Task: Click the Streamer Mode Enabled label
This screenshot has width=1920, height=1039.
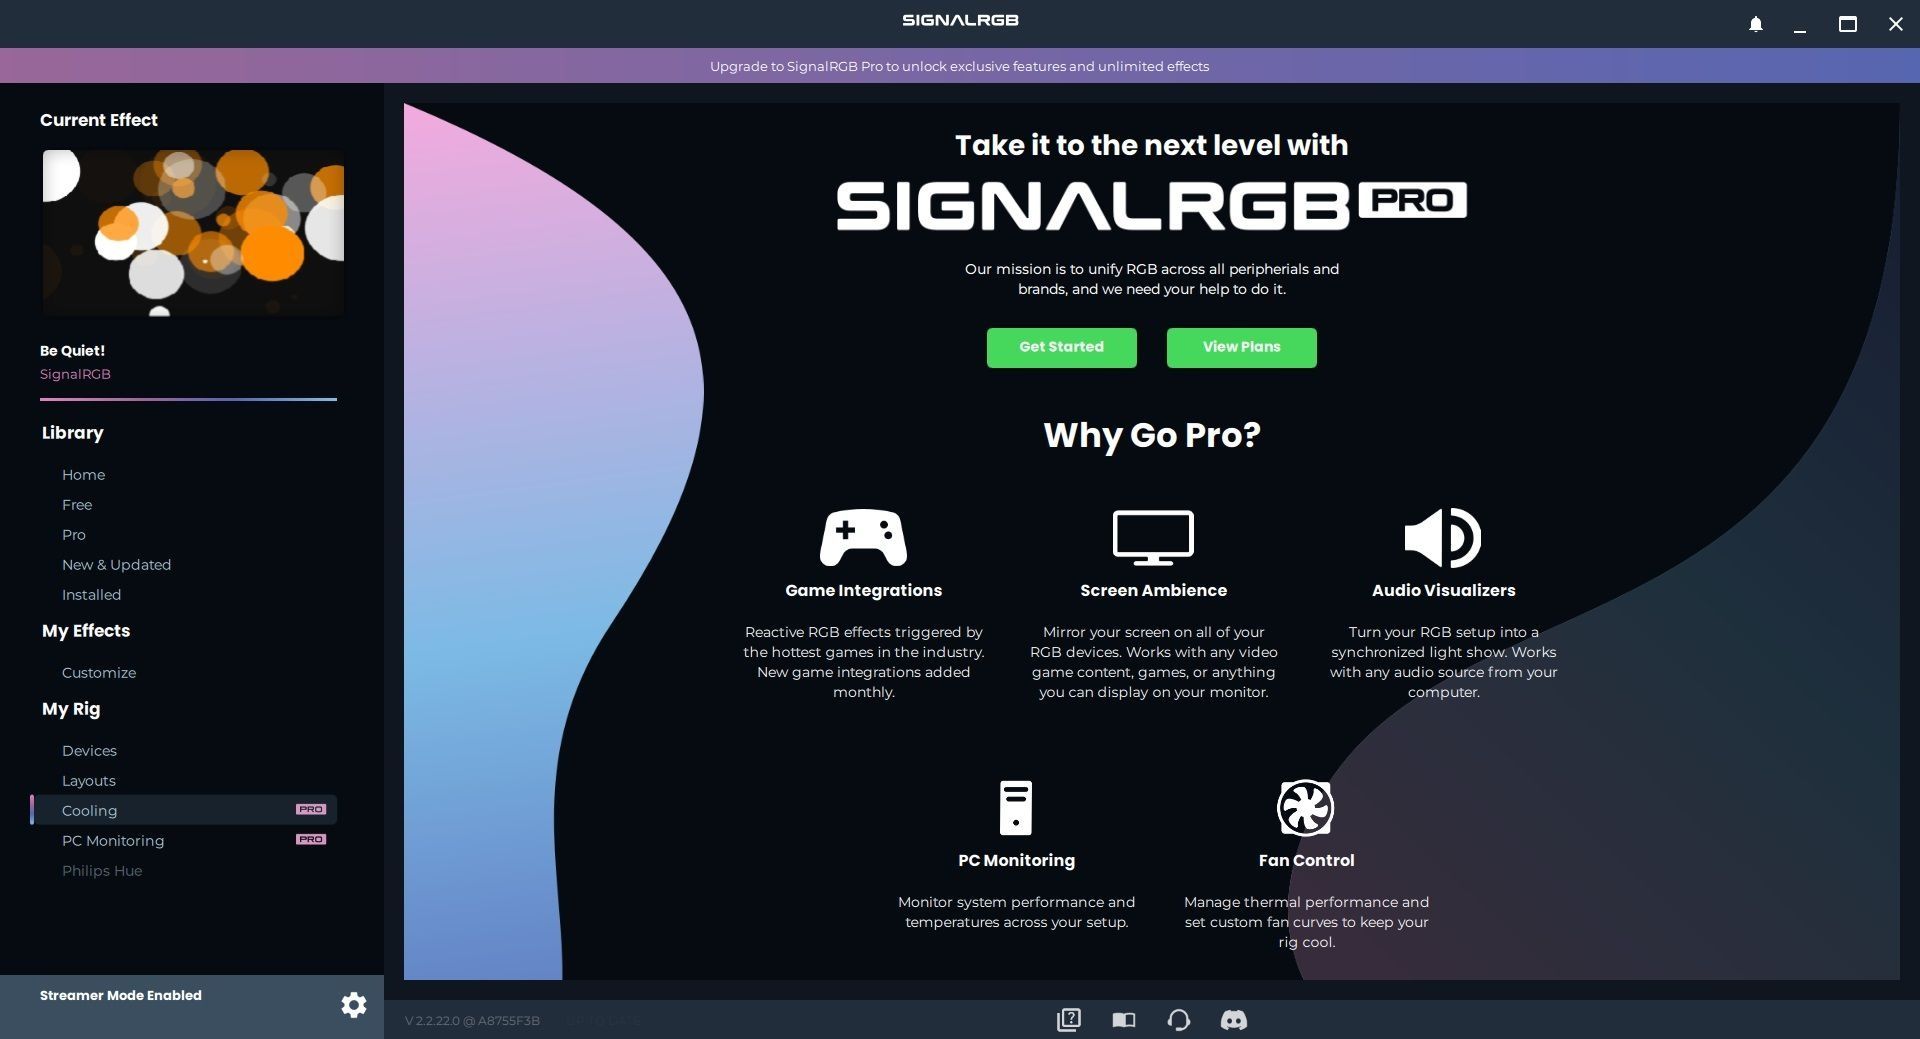Action: coord(121,995)
